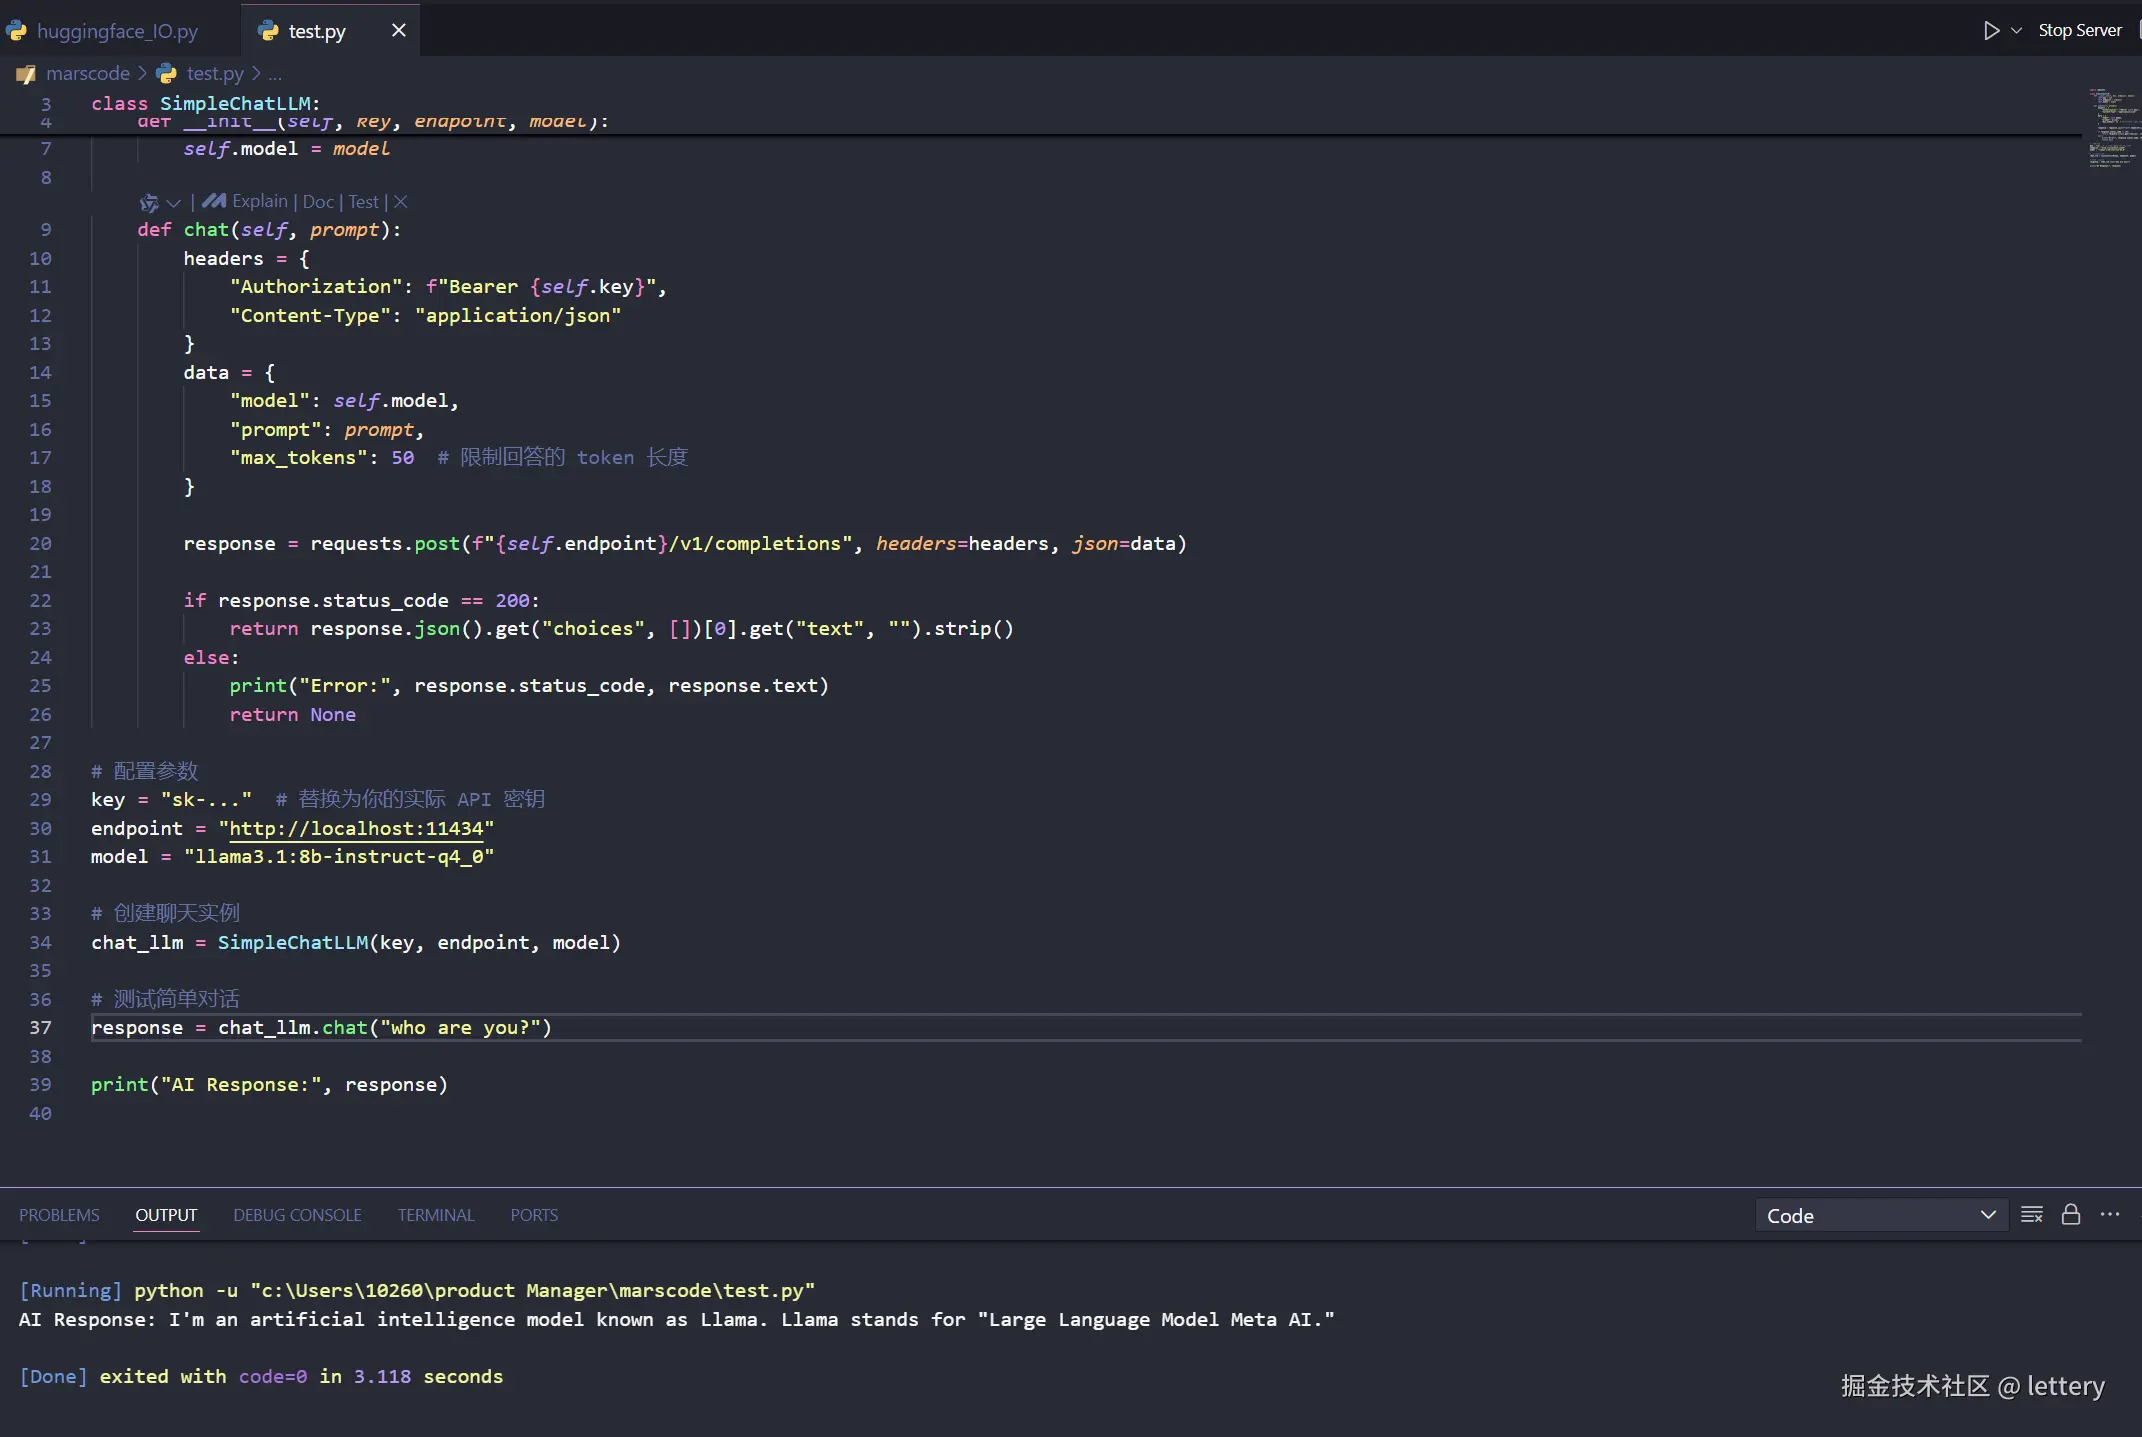Click the minimap code preview
This screenshot has height=1437, width=2142.
pyautogui.click(x=2112, y=128)
